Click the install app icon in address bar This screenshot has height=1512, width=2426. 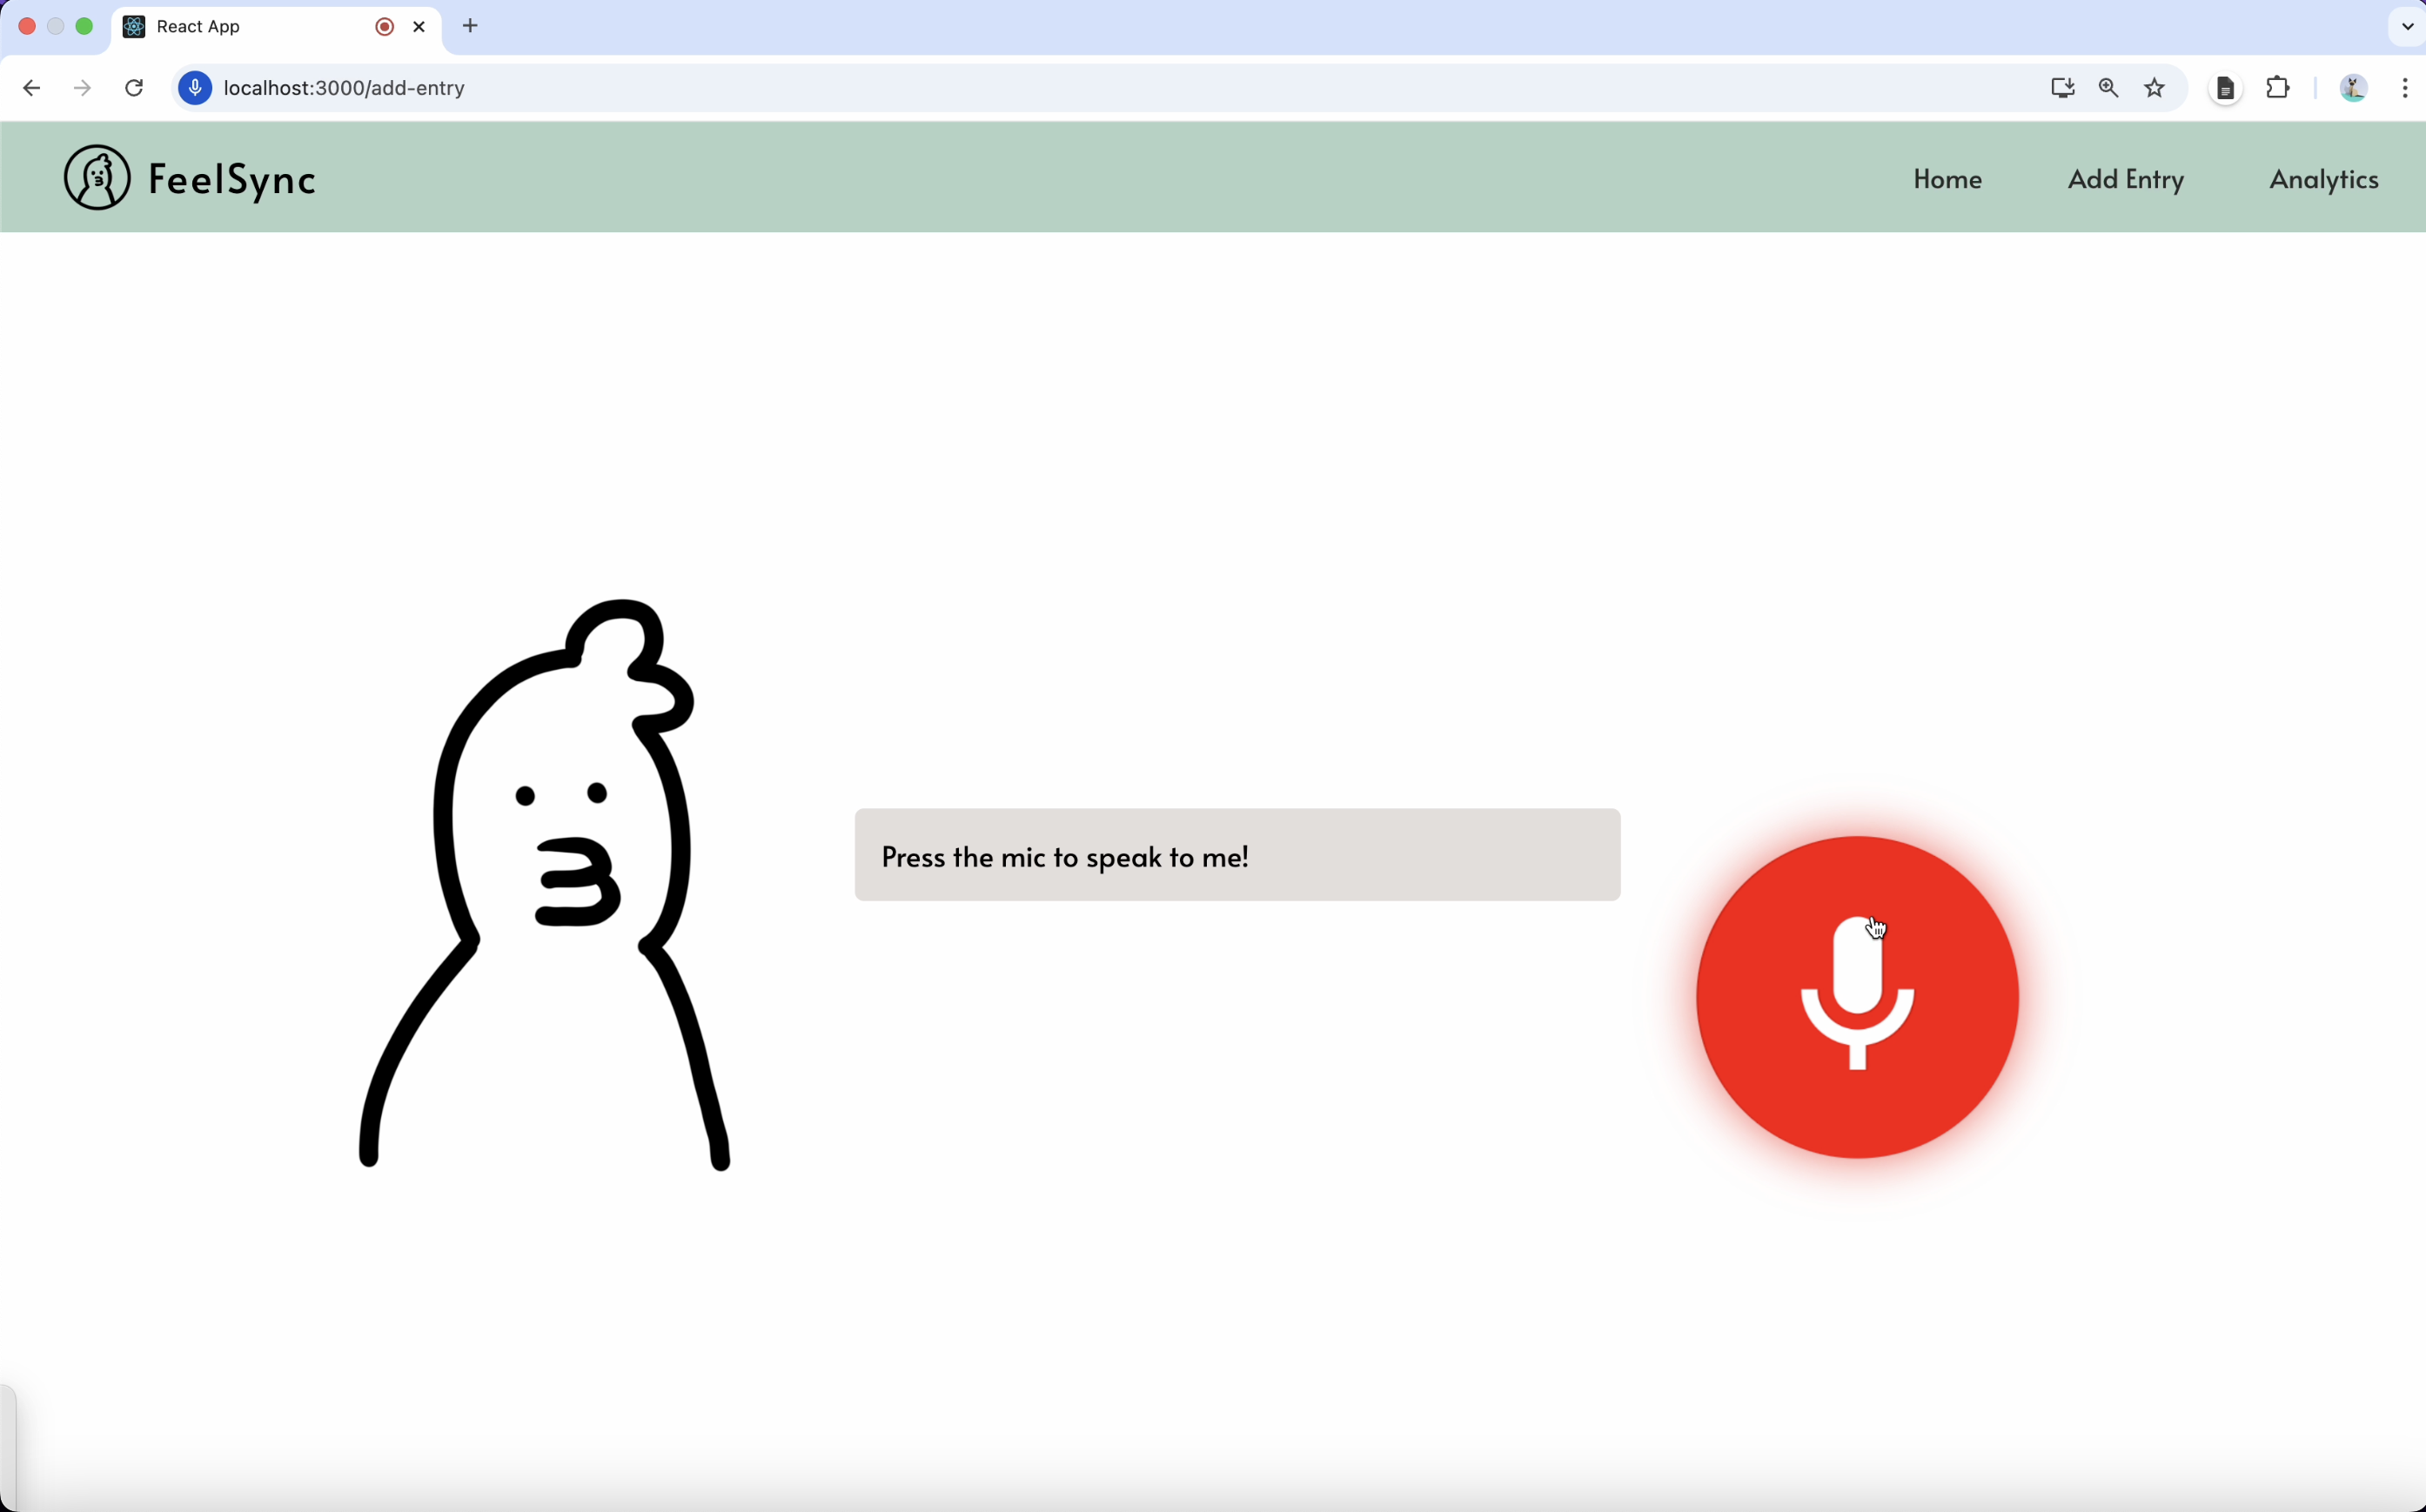[x=2062, y=88]
